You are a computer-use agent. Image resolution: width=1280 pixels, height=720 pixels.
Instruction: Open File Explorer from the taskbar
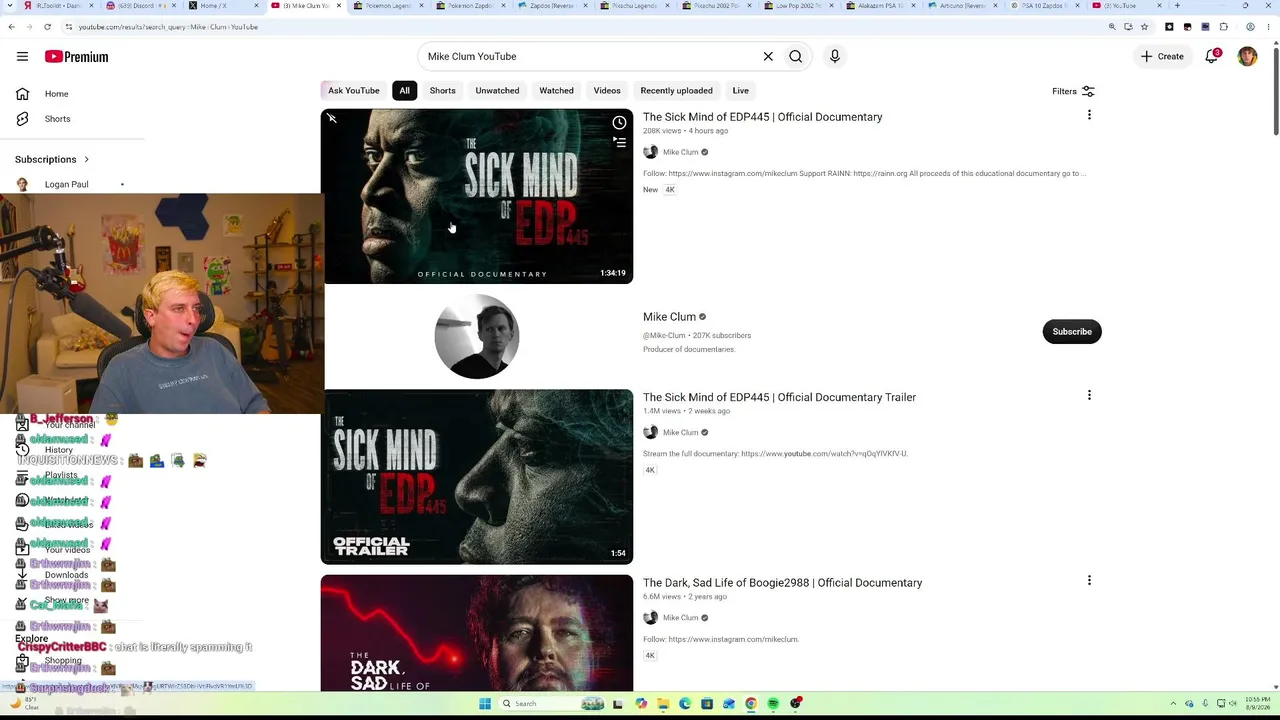coord(662,704)
